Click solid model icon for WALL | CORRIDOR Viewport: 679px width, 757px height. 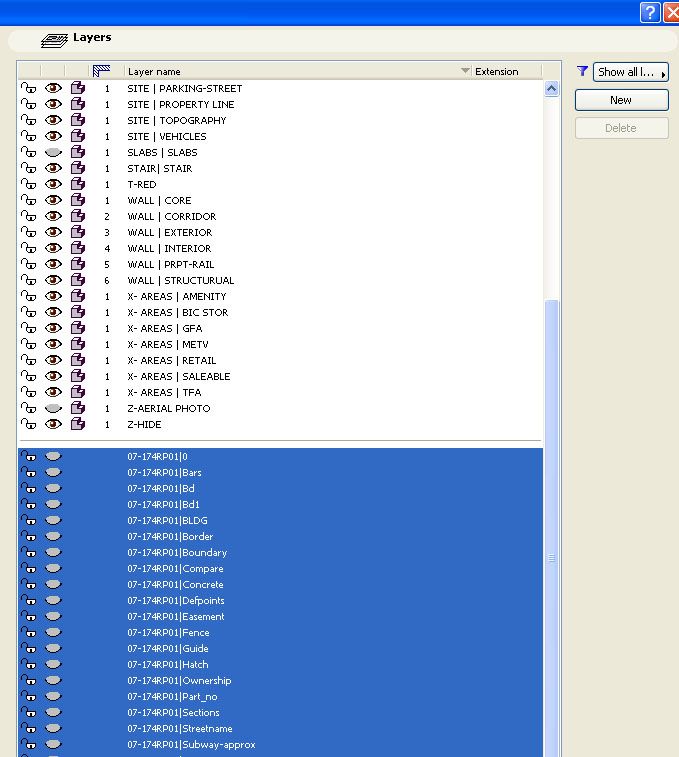click(x=78, y=216)
